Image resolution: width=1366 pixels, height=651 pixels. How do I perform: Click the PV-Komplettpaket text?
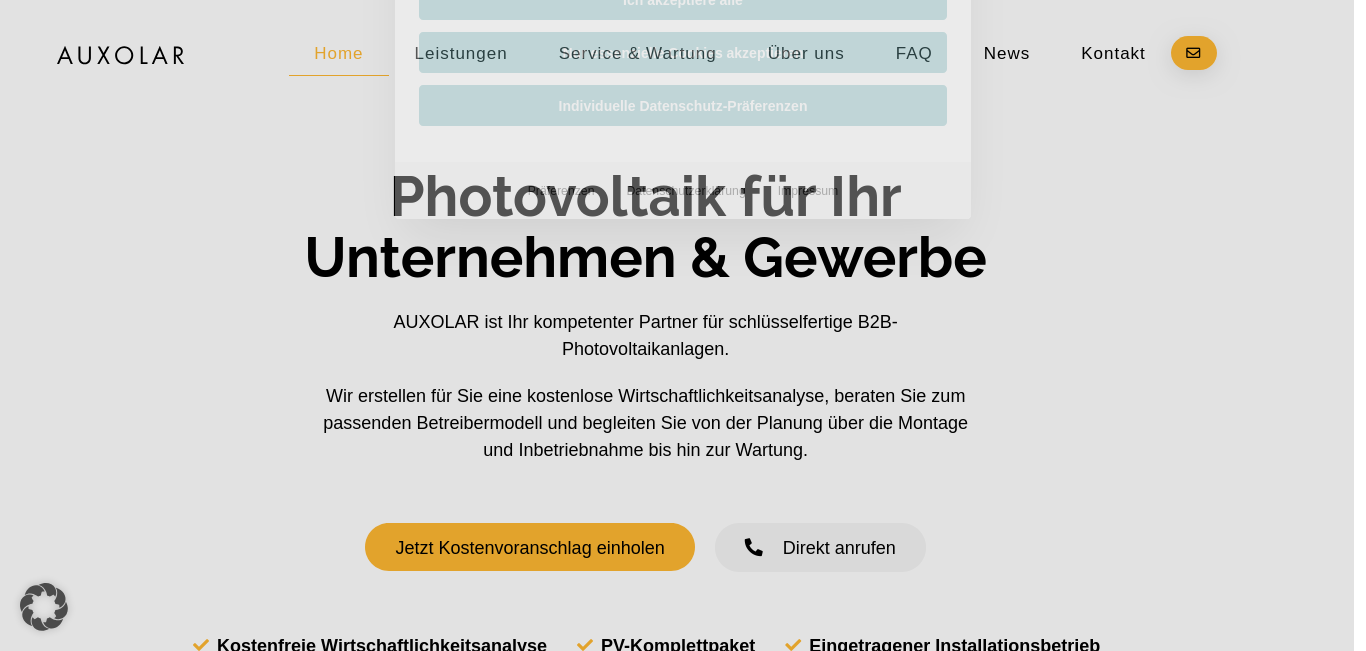pos(678,645)
